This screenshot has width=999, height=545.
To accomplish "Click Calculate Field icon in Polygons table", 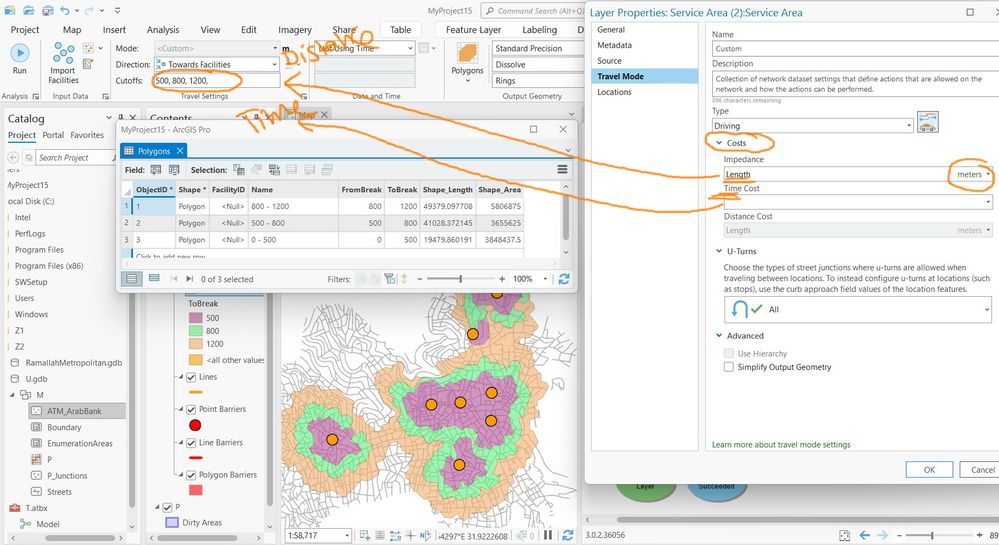I will tap(174, 170).
